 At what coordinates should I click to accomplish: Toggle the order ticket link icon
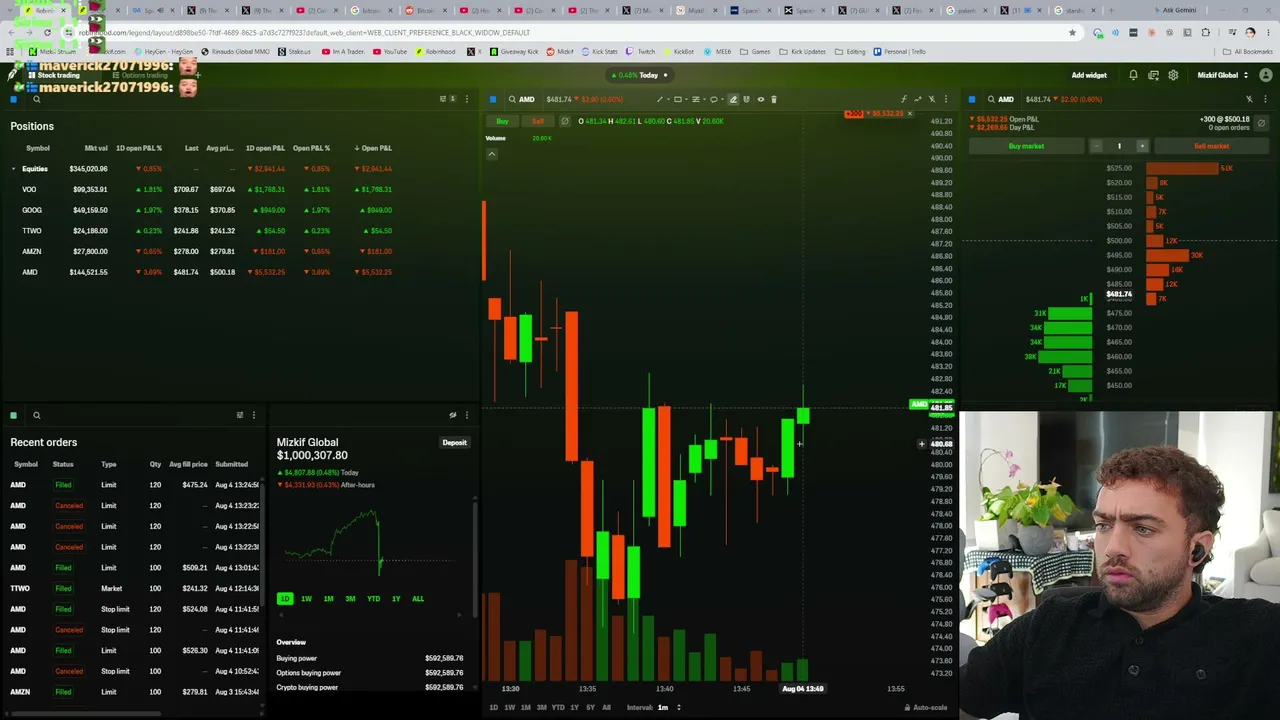1249,99
